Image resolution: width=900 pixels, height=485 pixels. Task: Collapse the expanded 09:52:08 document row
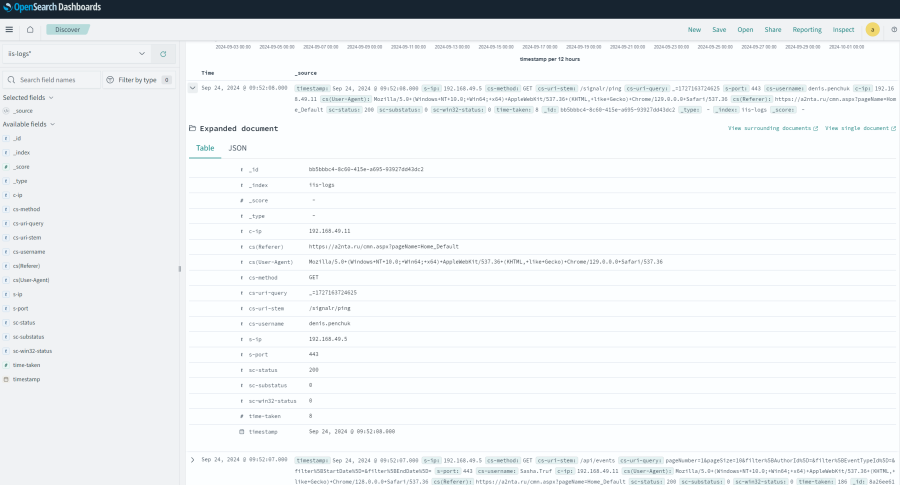tap(192, 88)
